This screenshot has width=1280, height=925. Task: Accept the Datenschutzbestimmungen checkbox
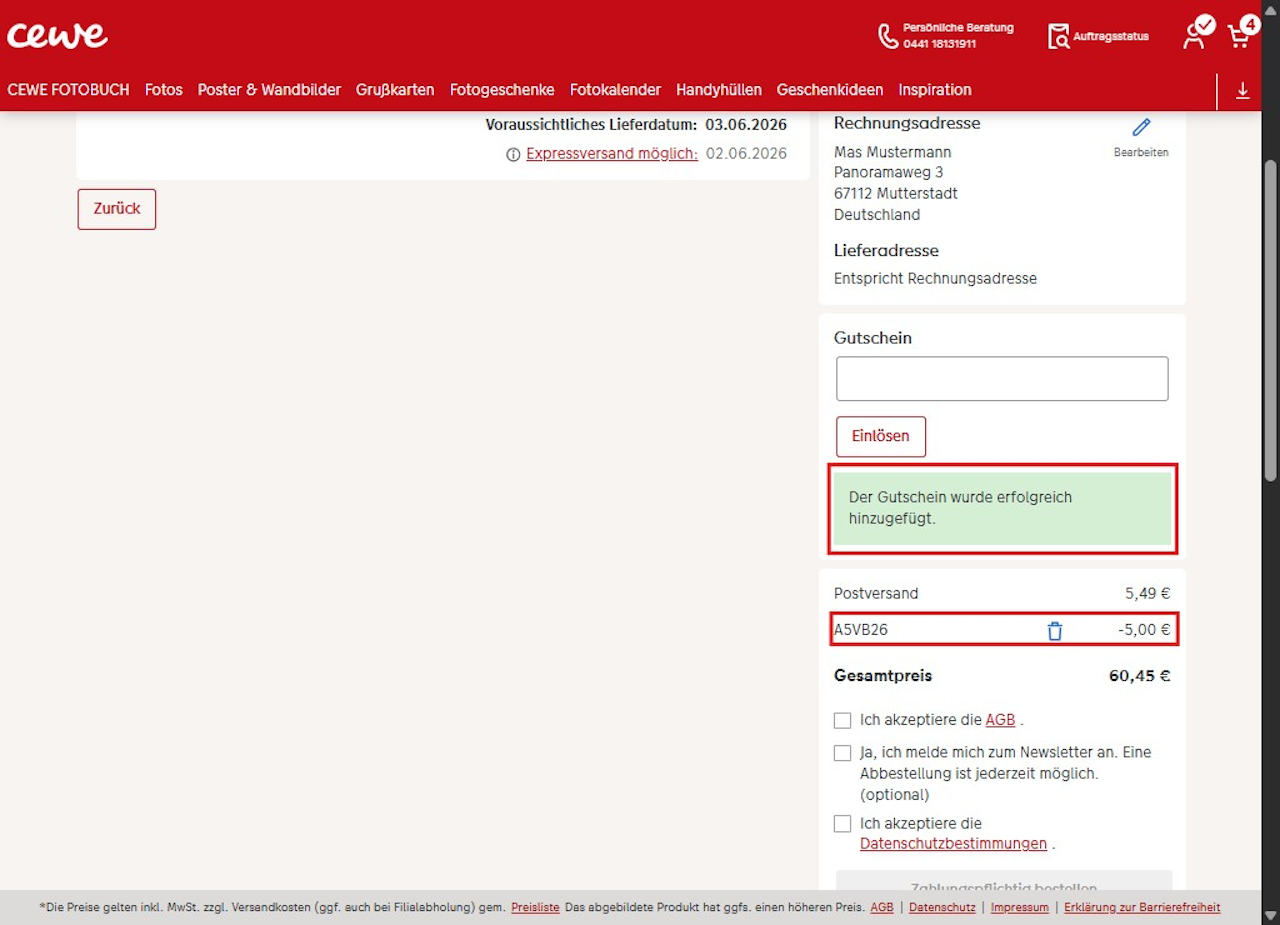842,824
